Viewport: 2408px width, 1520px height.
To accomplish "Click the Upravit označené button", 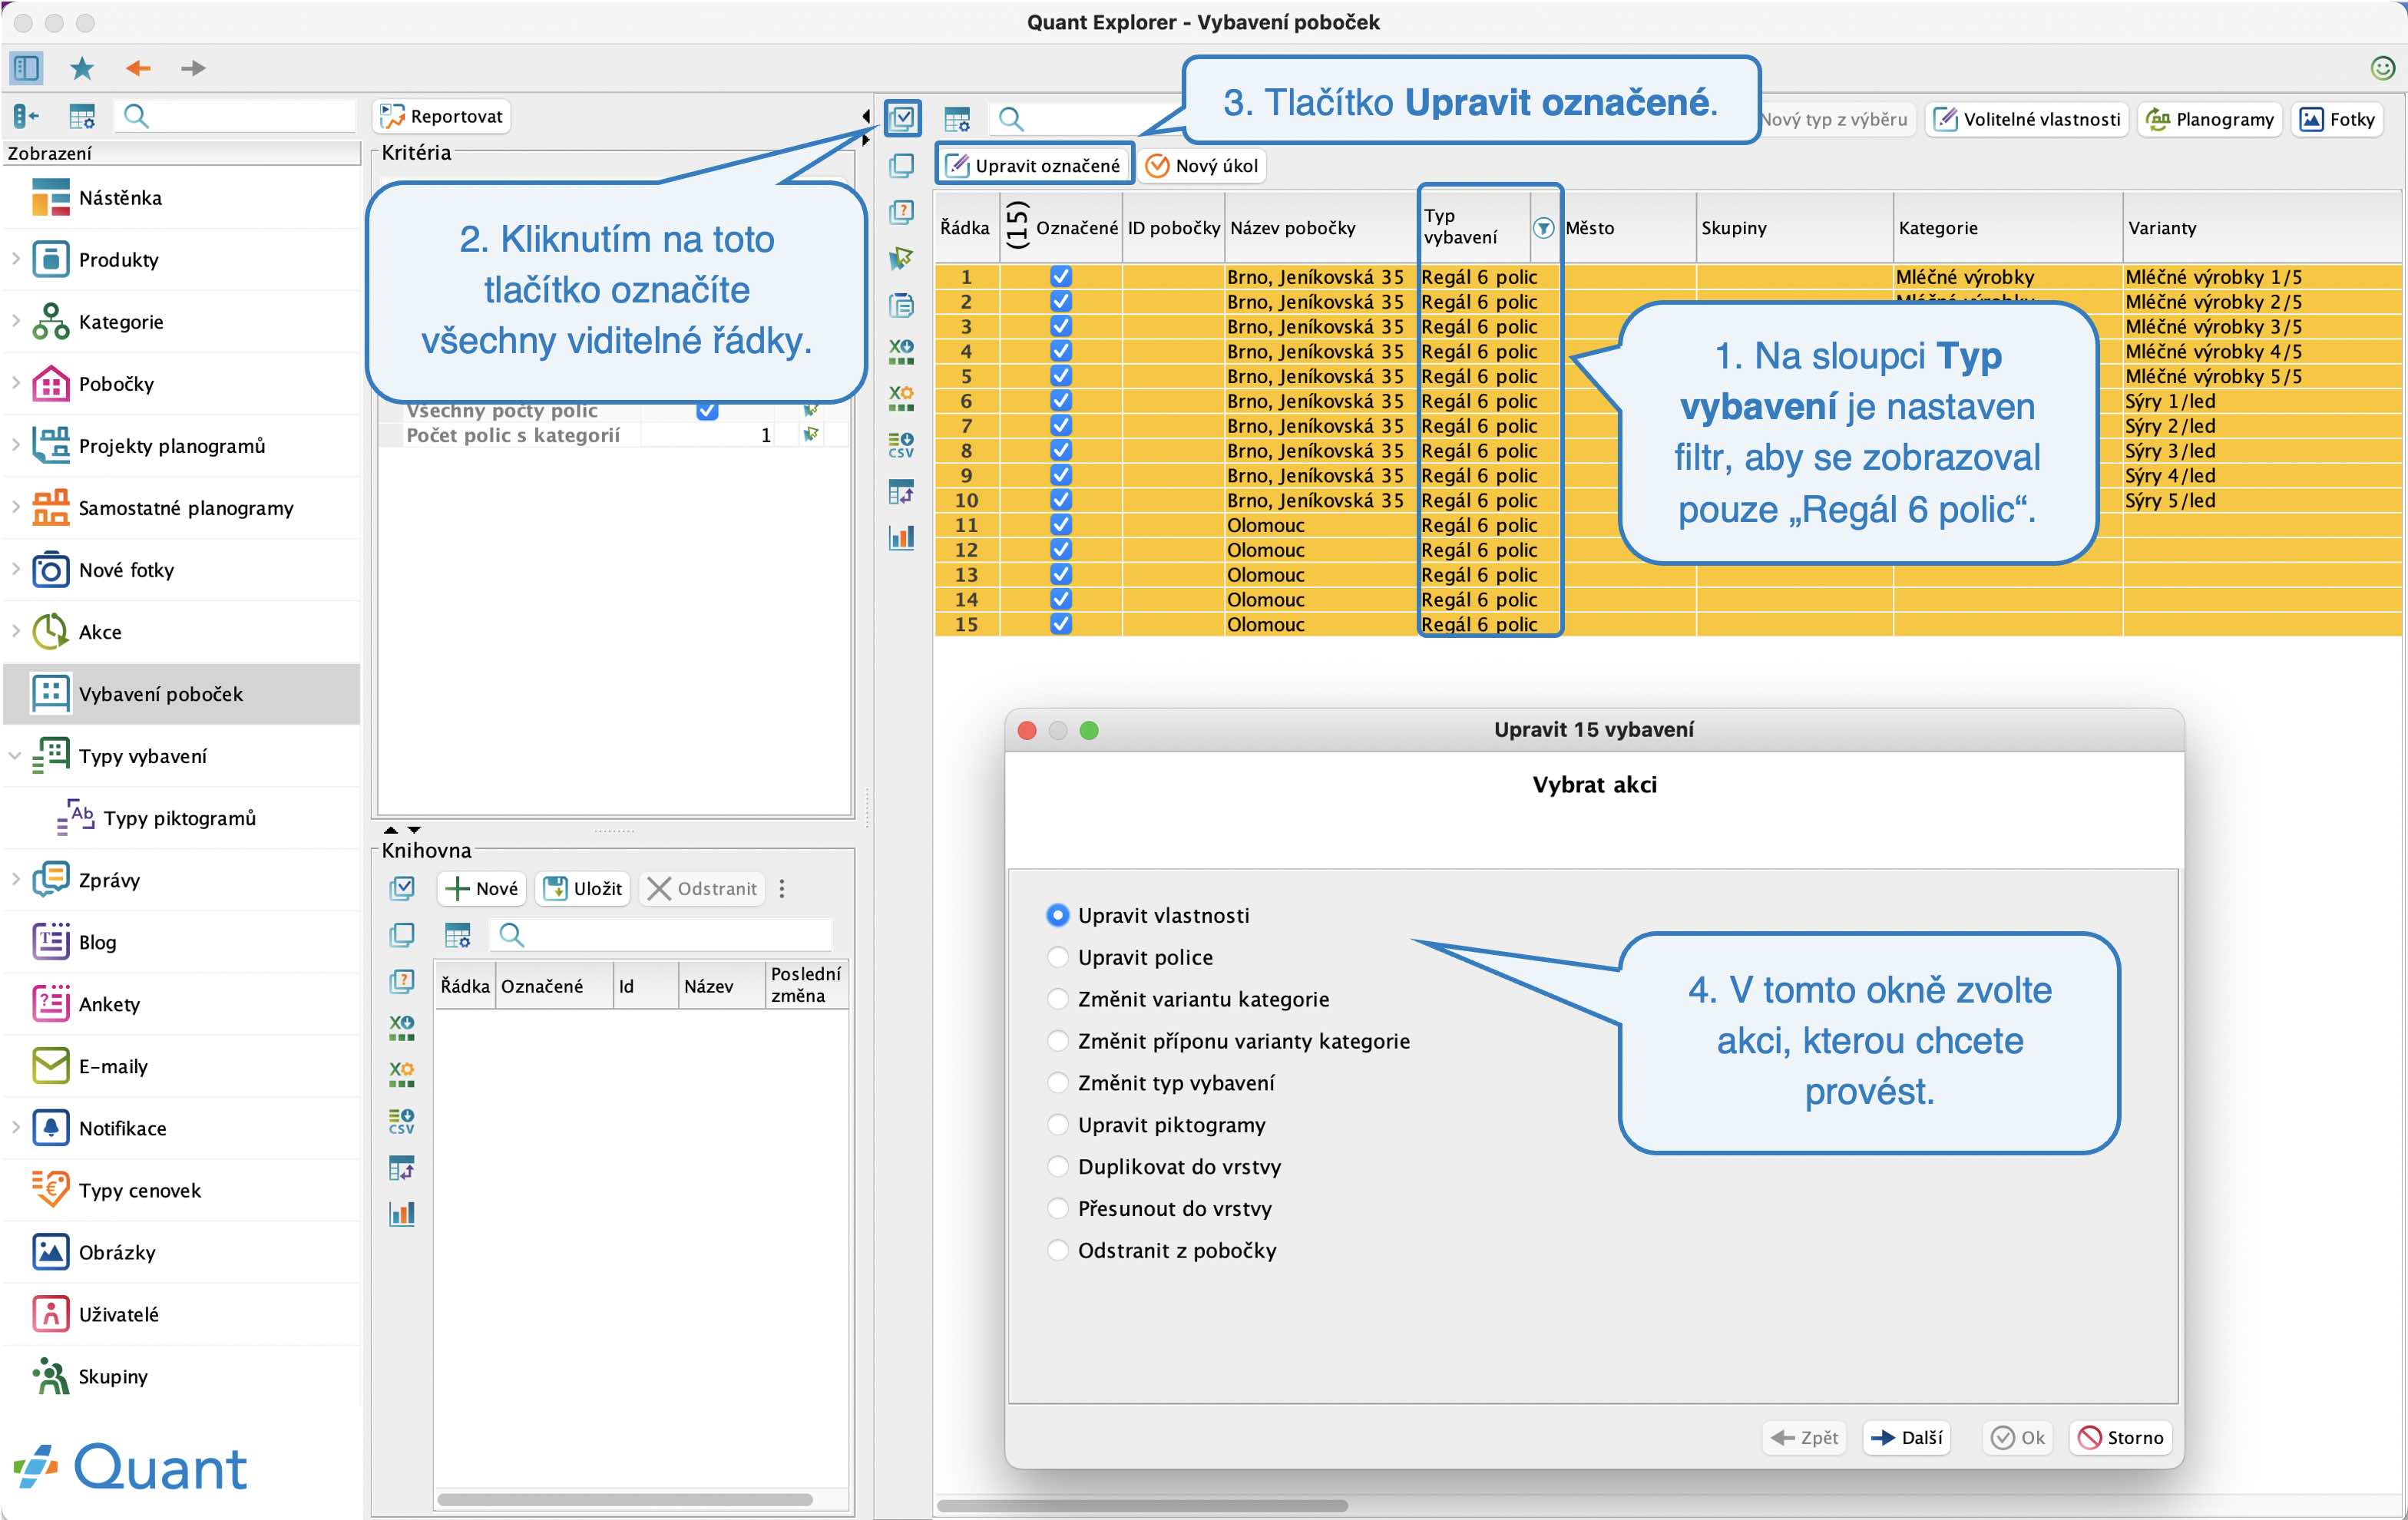I will (x=1034, y=165).
